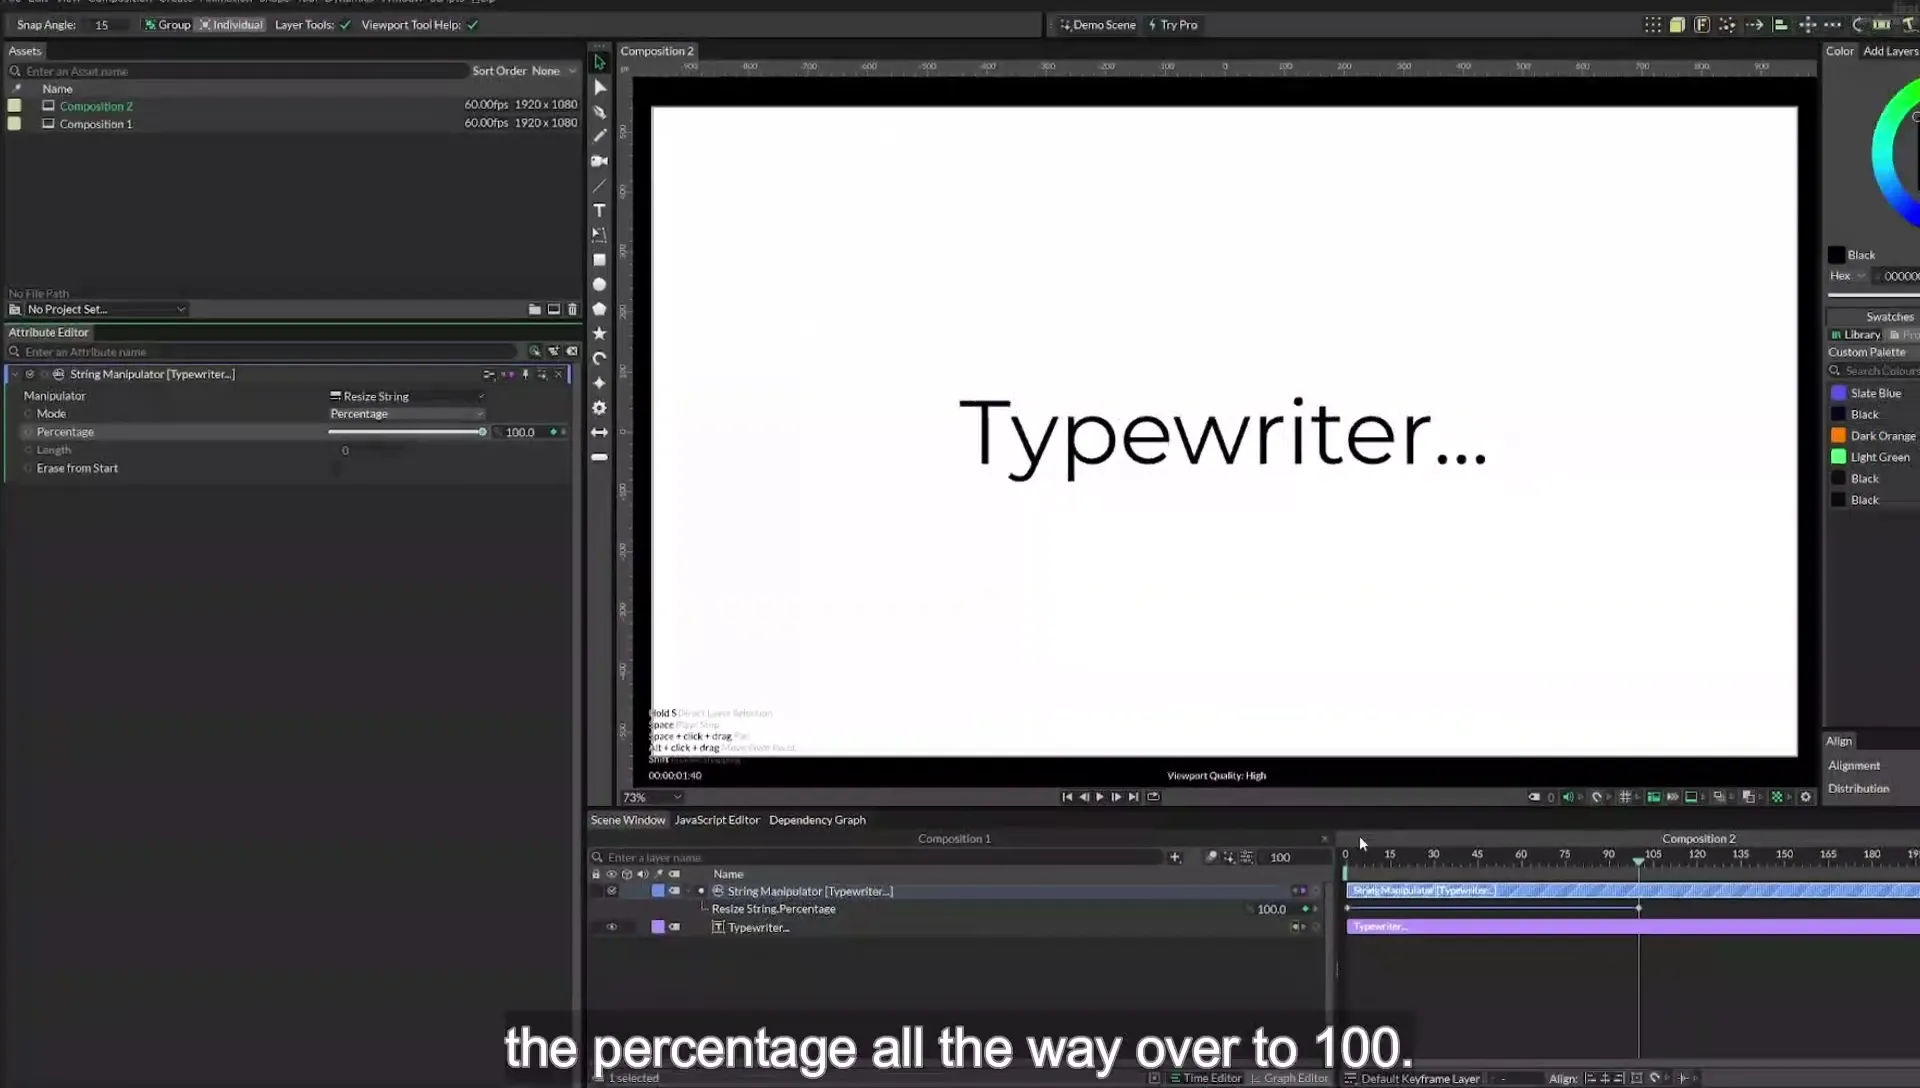Image resolution: width=1920 pixels, height=1088 pixels.
Task: Open the viewport settings gear icon
Action: point(1806,797)
